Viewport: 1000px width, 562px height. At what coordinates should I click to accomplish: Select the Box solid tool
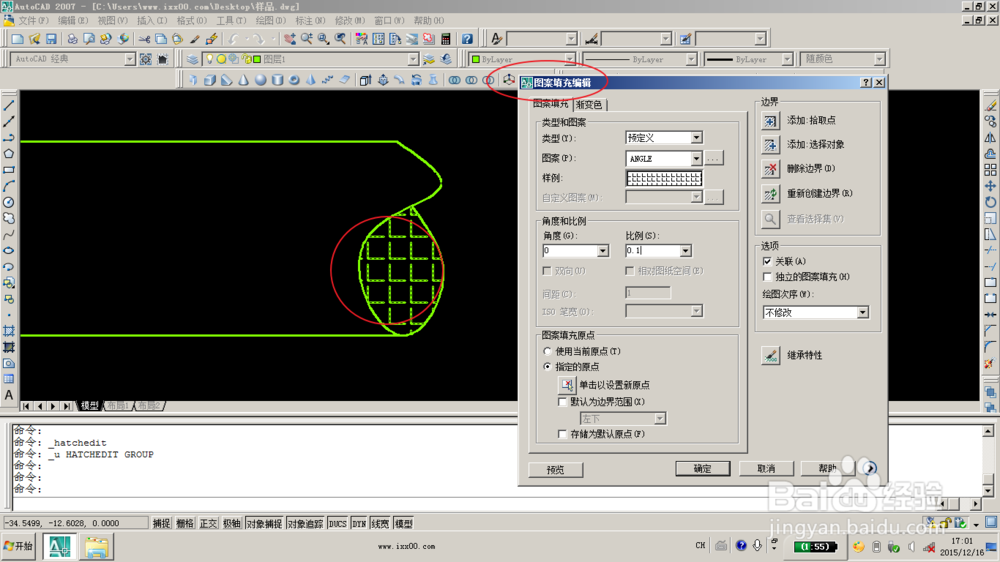pos(210,80)
